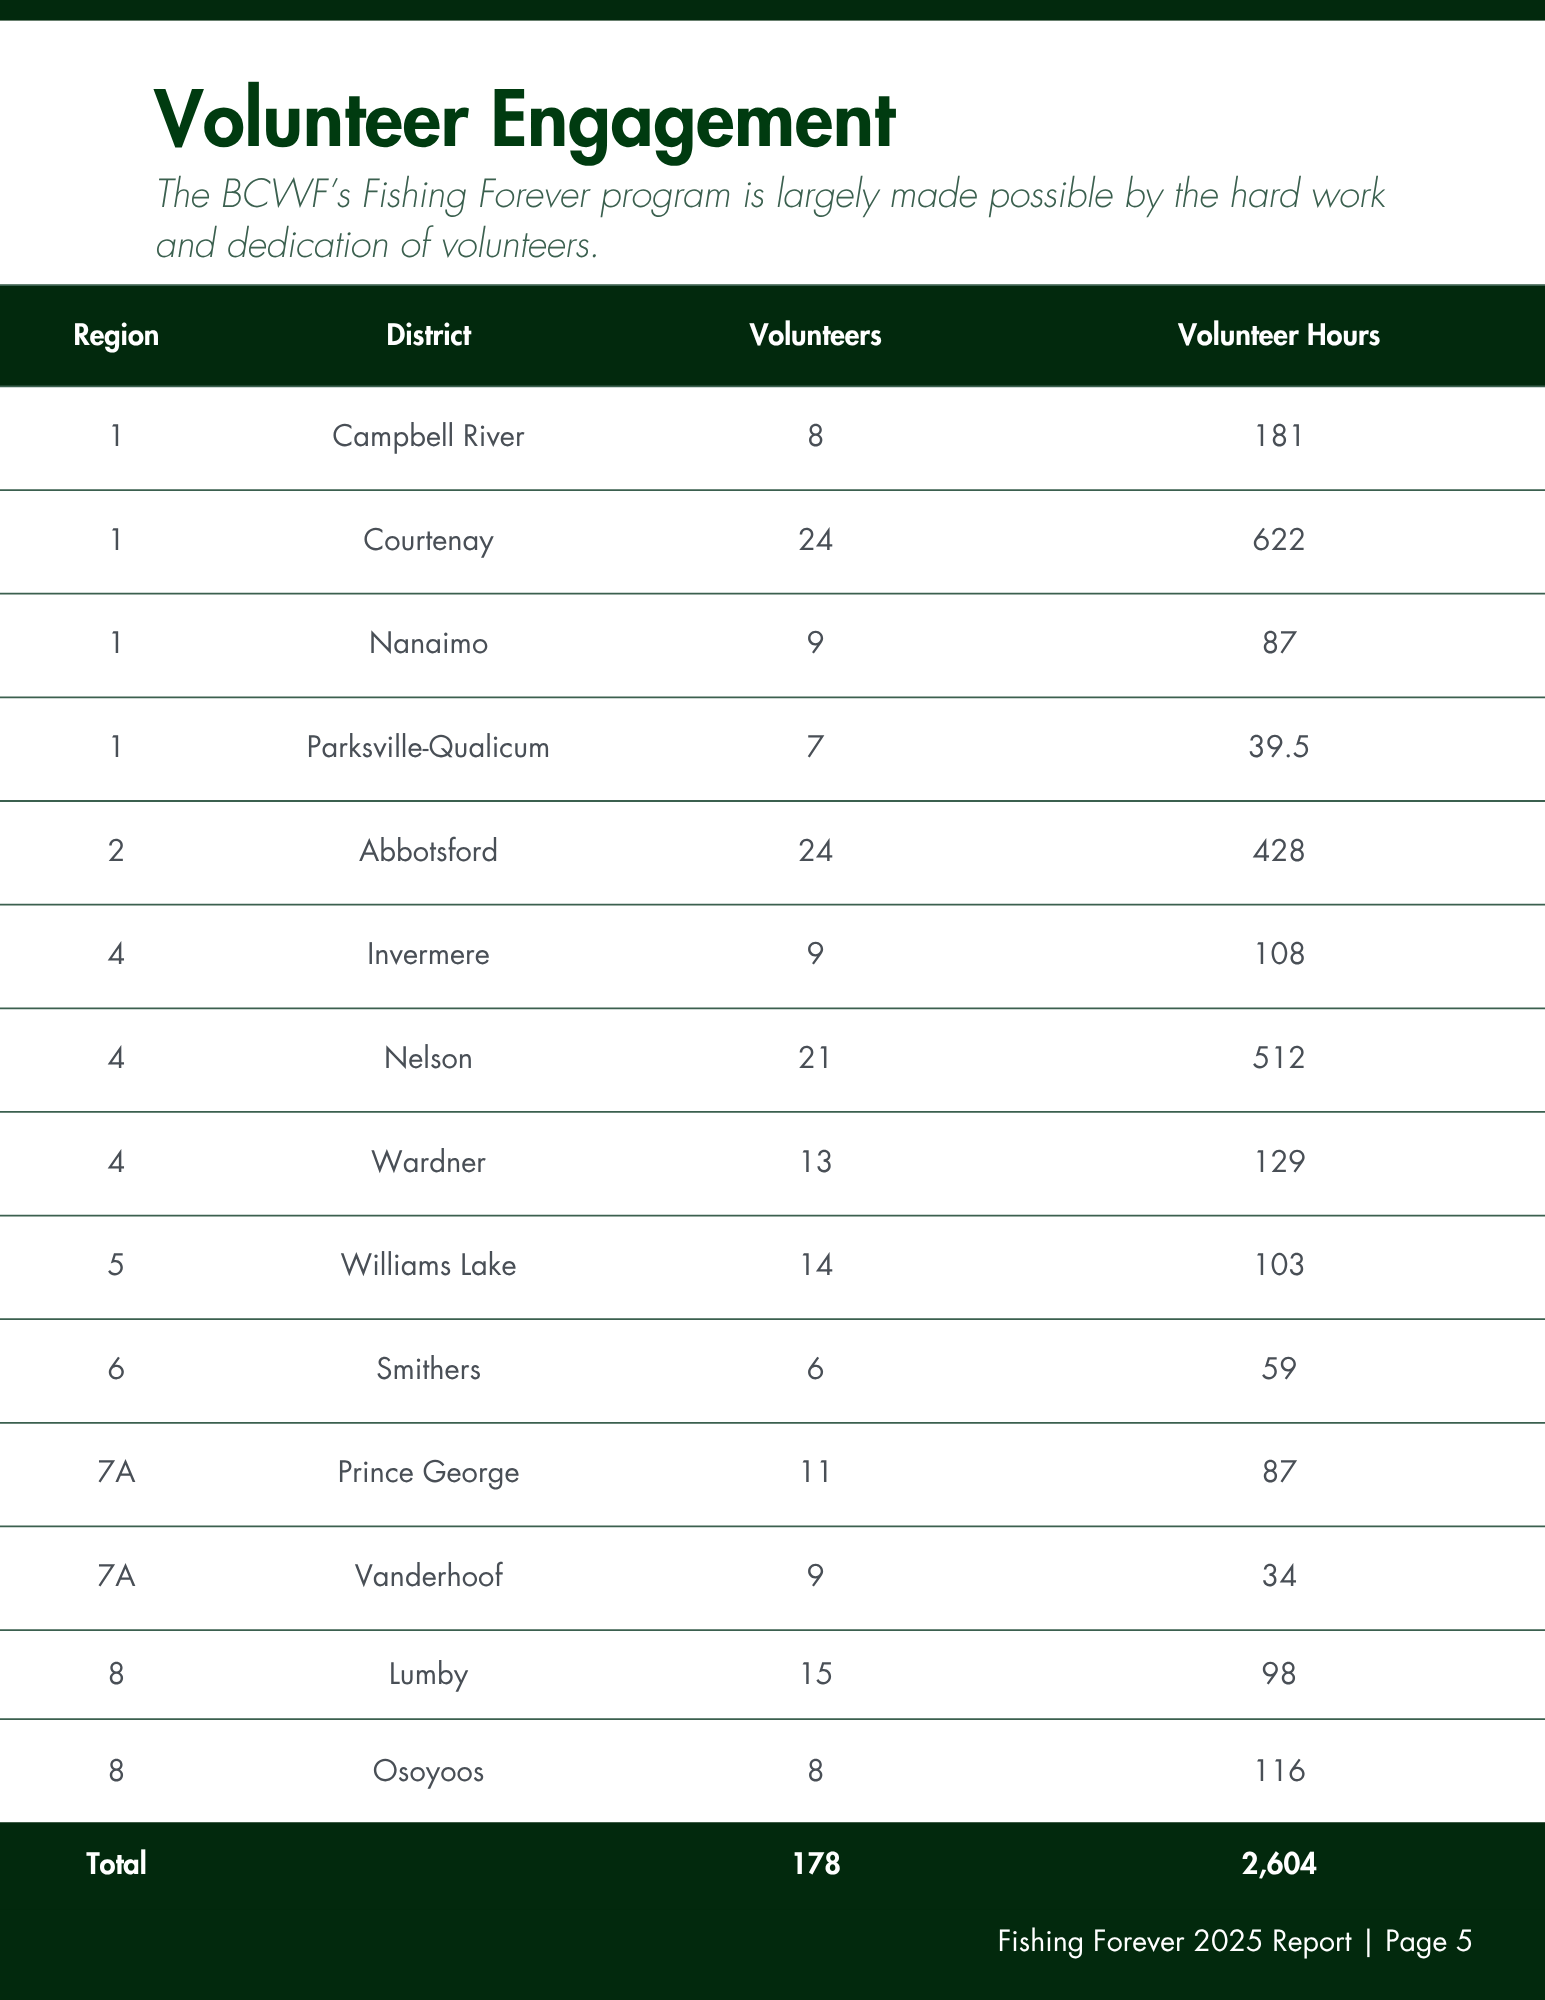Viewport: 1545px width, 2000px height.
Task: Select the Campbell River district cell
Action: click(428, 436)
